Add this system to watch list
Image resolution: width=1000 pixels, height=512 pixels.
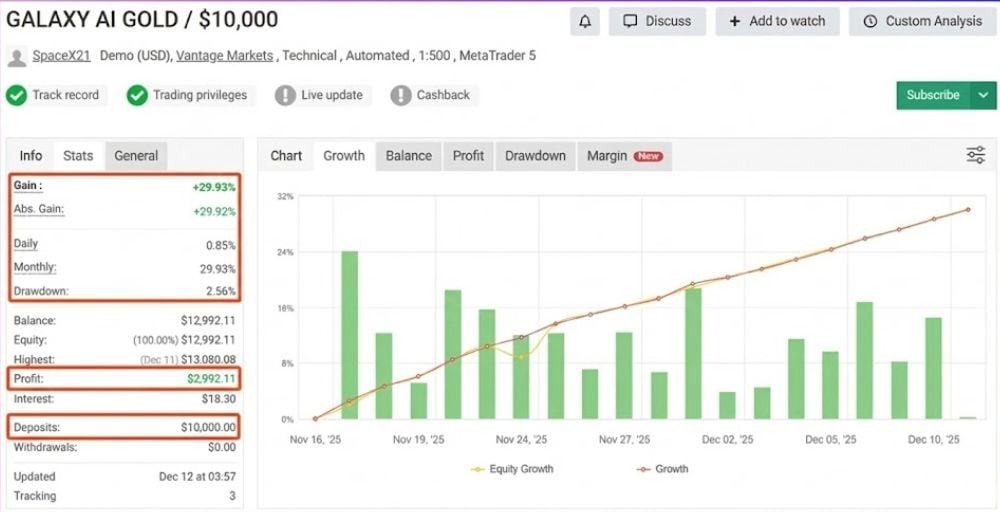[x=777, y=22]
